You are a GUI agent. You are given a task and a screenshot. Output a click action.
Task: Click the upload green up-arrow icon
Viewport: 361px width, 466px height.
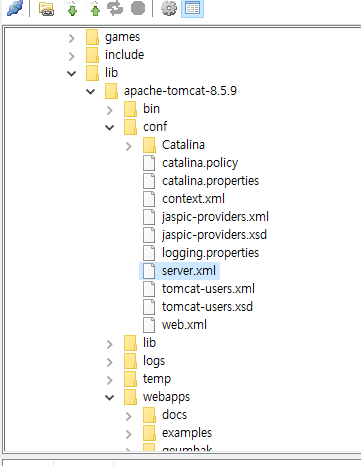(95, 9)
